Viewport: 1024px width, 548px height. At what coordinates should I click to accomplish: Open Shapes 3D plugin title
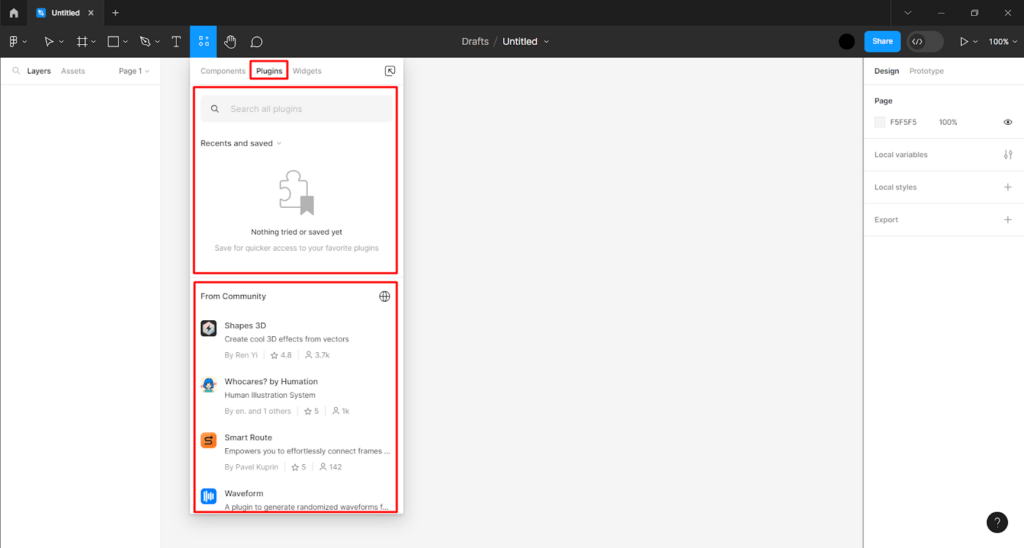click(x=245, y=325)
